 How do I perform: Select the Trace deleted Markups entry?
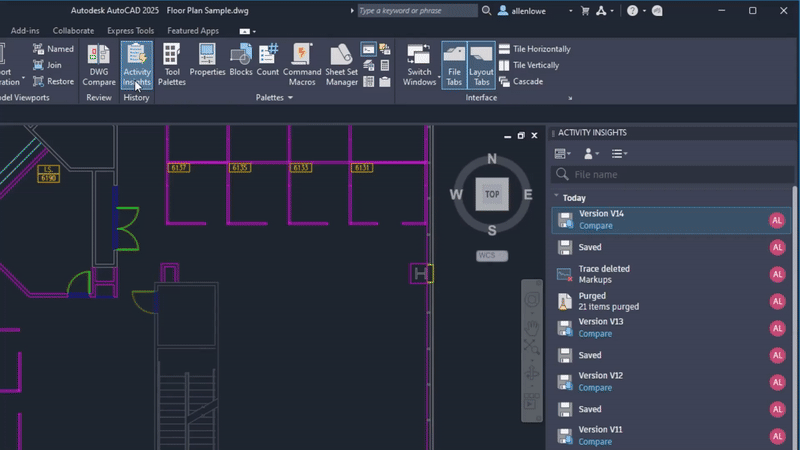(x=671, y=274)
